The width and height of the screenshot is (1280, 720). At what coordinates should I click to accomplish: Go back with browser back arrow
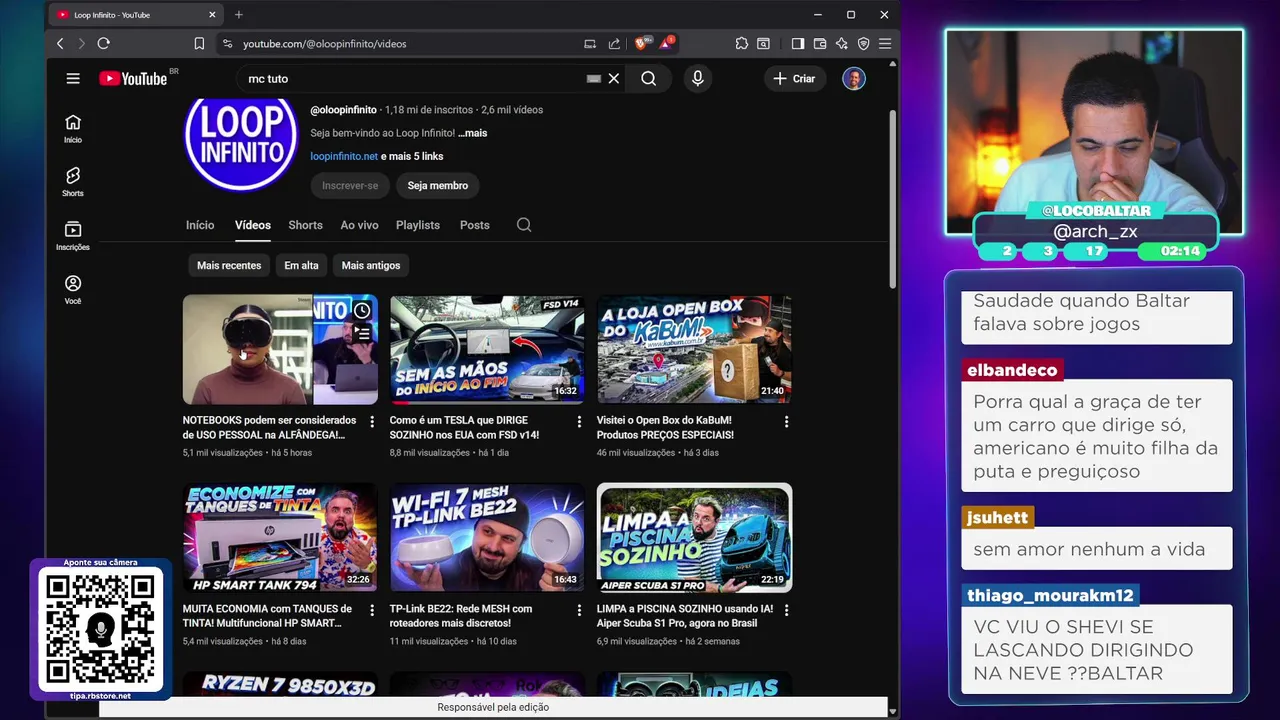[x=60, y=43]
